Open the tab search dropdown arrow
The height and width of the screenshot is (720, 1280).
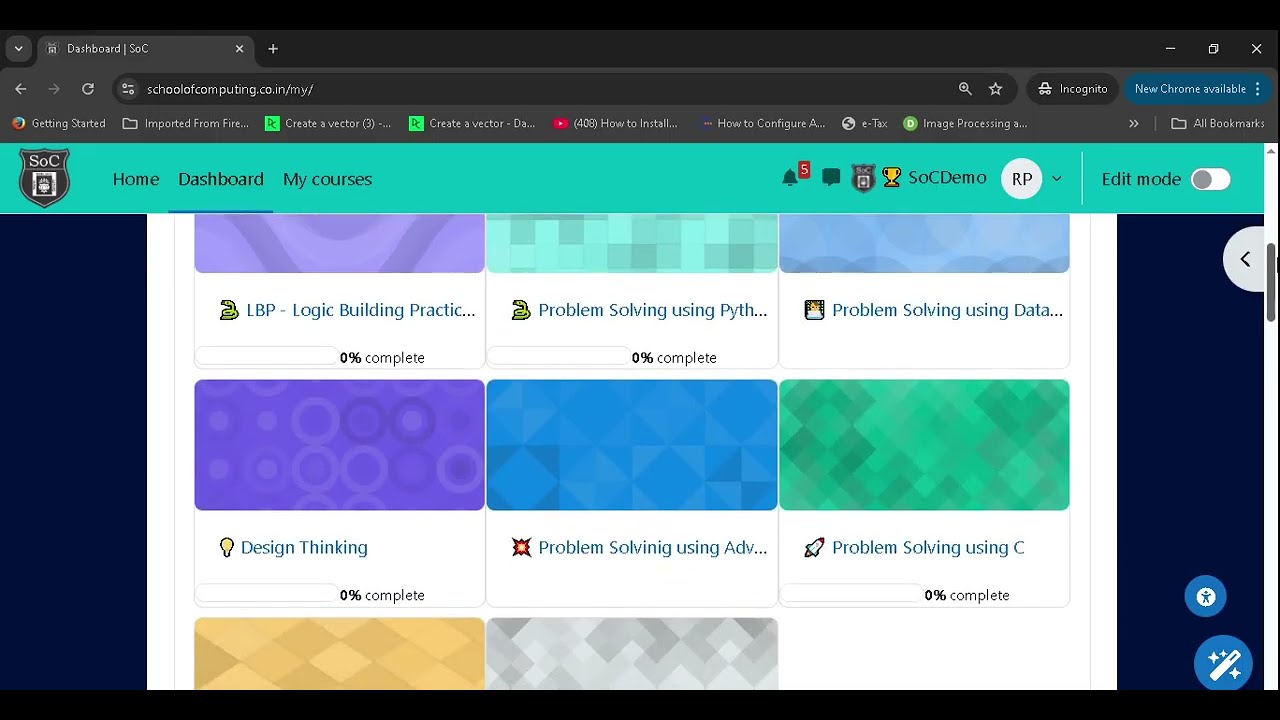pos(18,48)
